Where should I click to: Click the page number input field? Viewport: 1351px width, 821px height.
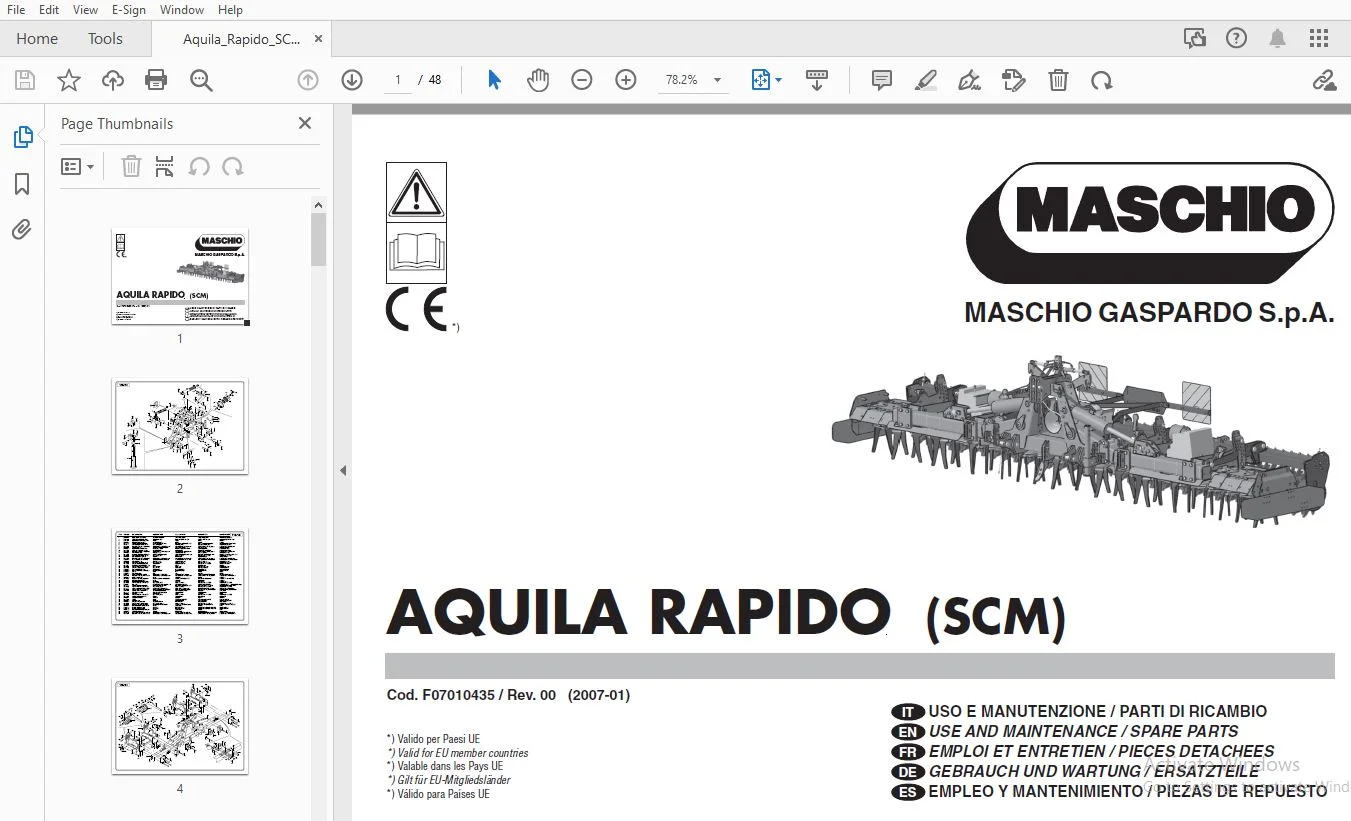pos(398,80)
